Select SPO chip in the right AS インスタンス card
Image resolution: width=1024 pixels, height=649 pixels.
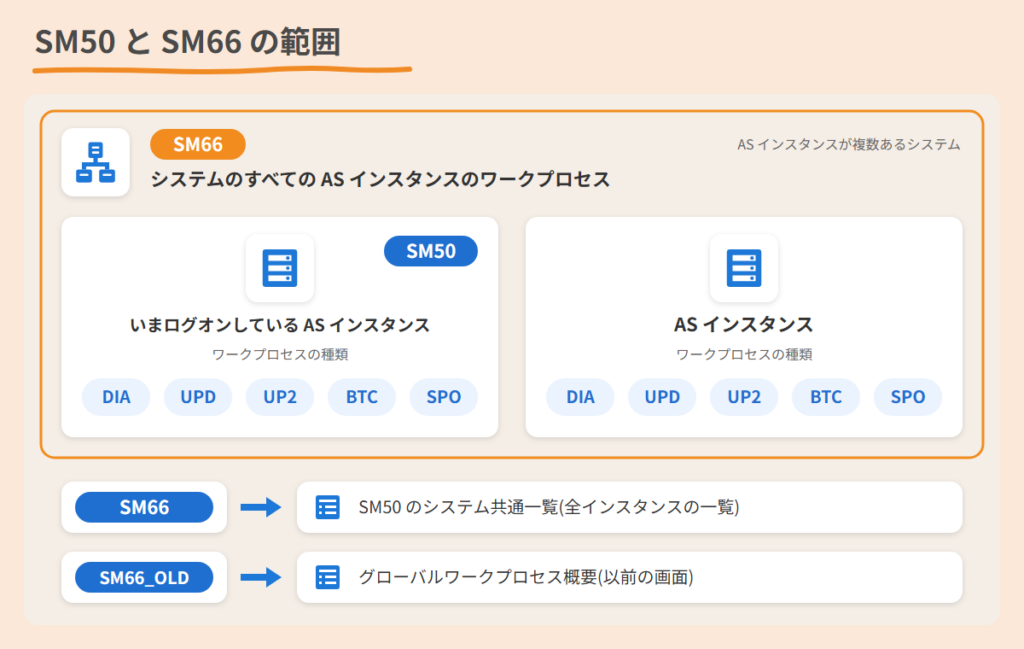[908, 397]
